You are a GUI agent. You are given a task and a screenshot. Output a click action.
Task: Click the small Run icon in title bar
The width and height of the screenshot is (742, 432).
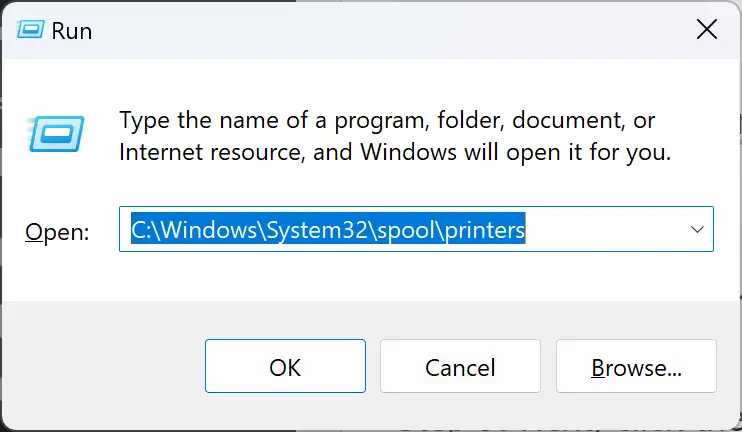point(31,30)
